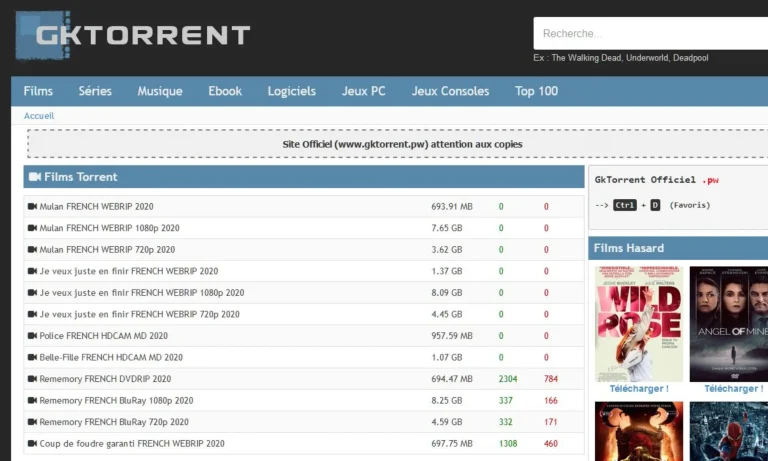768x461 pixels.
Task: Click camera icon beside Coup de foudre garanti
Action: [x=32, y=443]
